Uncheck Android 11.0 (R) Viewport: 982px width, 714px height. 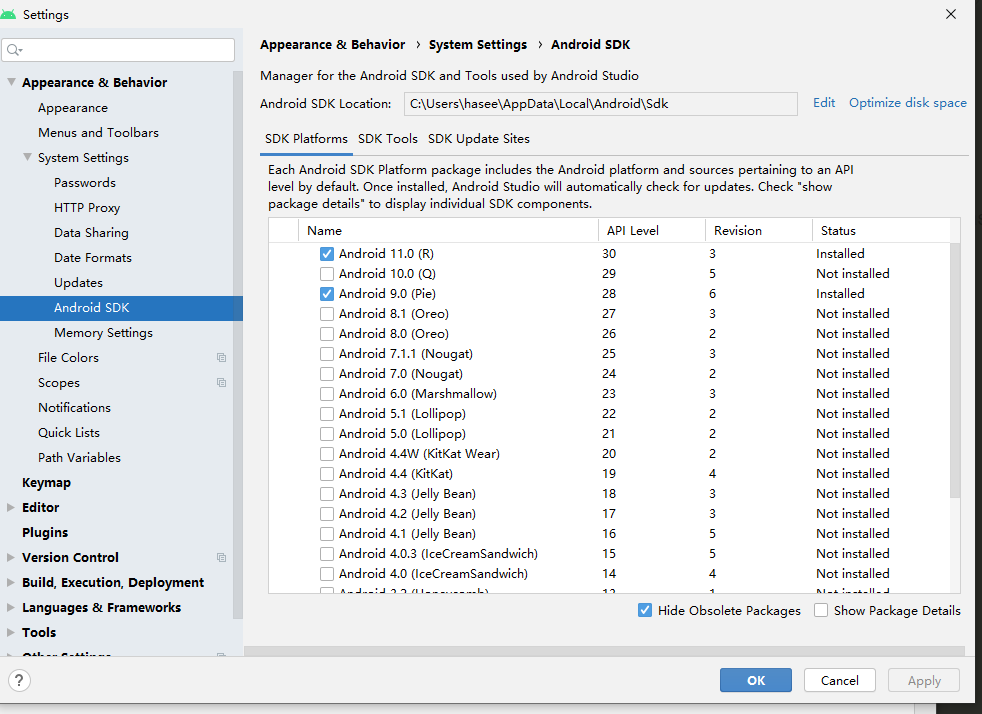point(326,253)
